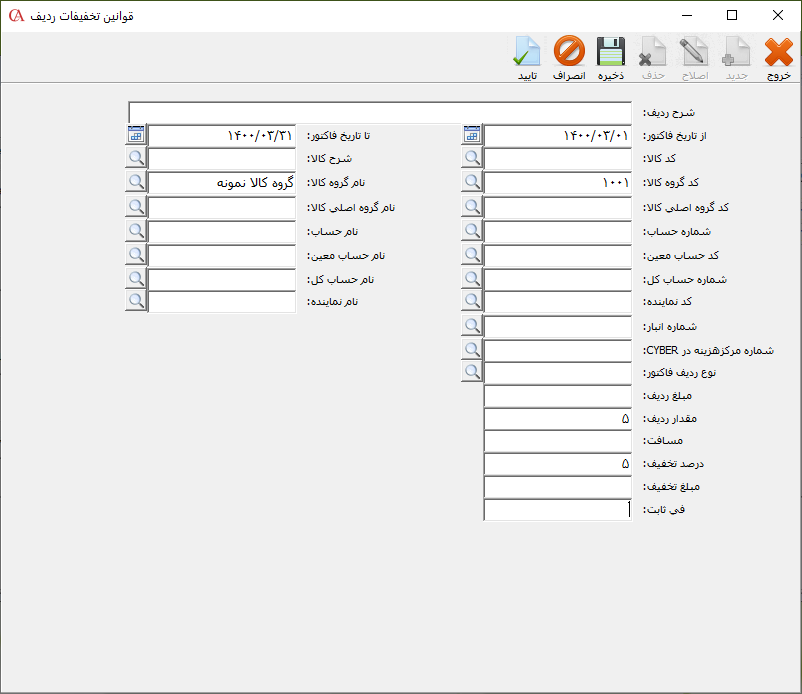Click magnifier next to نام حساب معین
The width and height of the screenshot is (802, 694).
point(136,255)
